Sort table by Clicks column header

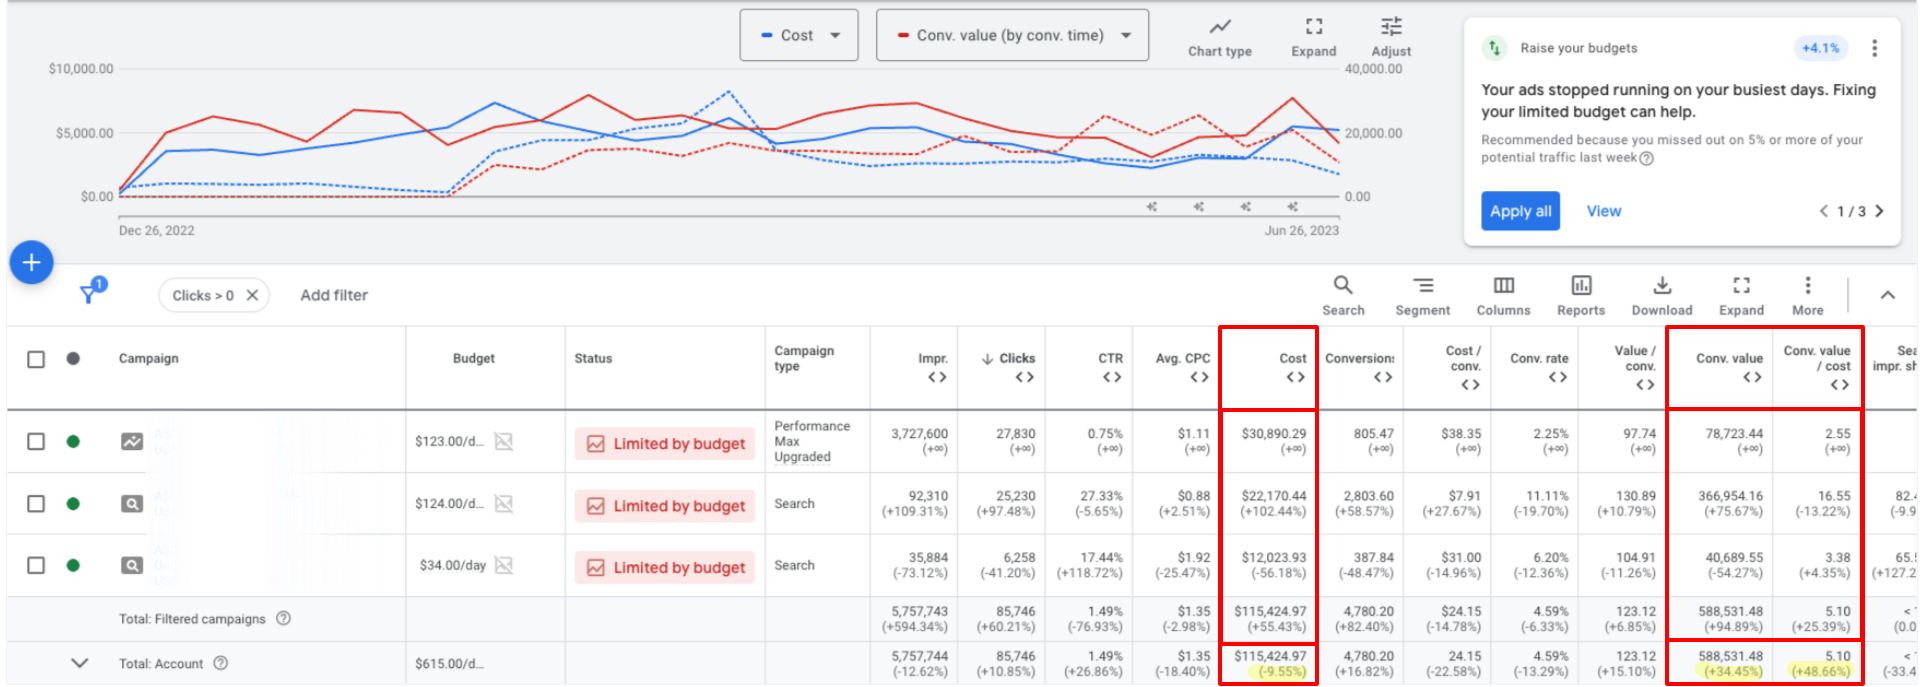point(1016,358)
